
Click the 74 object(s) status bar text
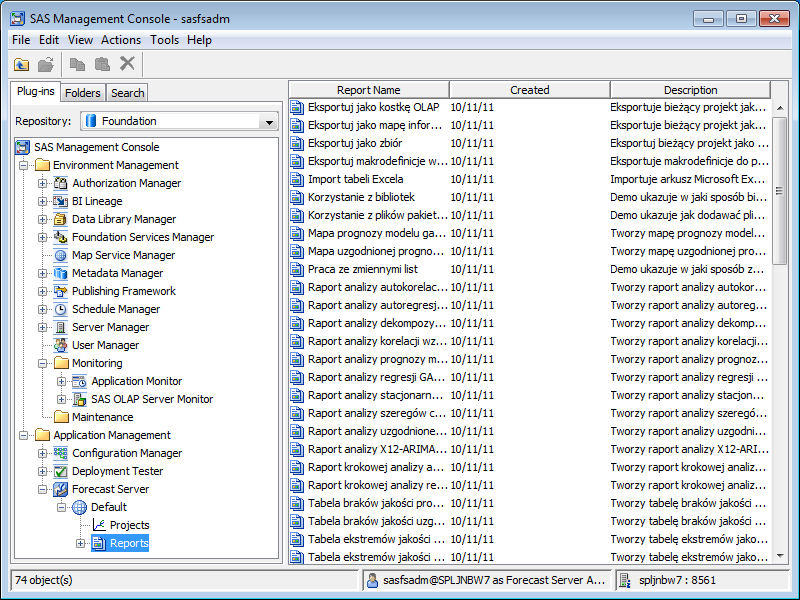point(44,580)
